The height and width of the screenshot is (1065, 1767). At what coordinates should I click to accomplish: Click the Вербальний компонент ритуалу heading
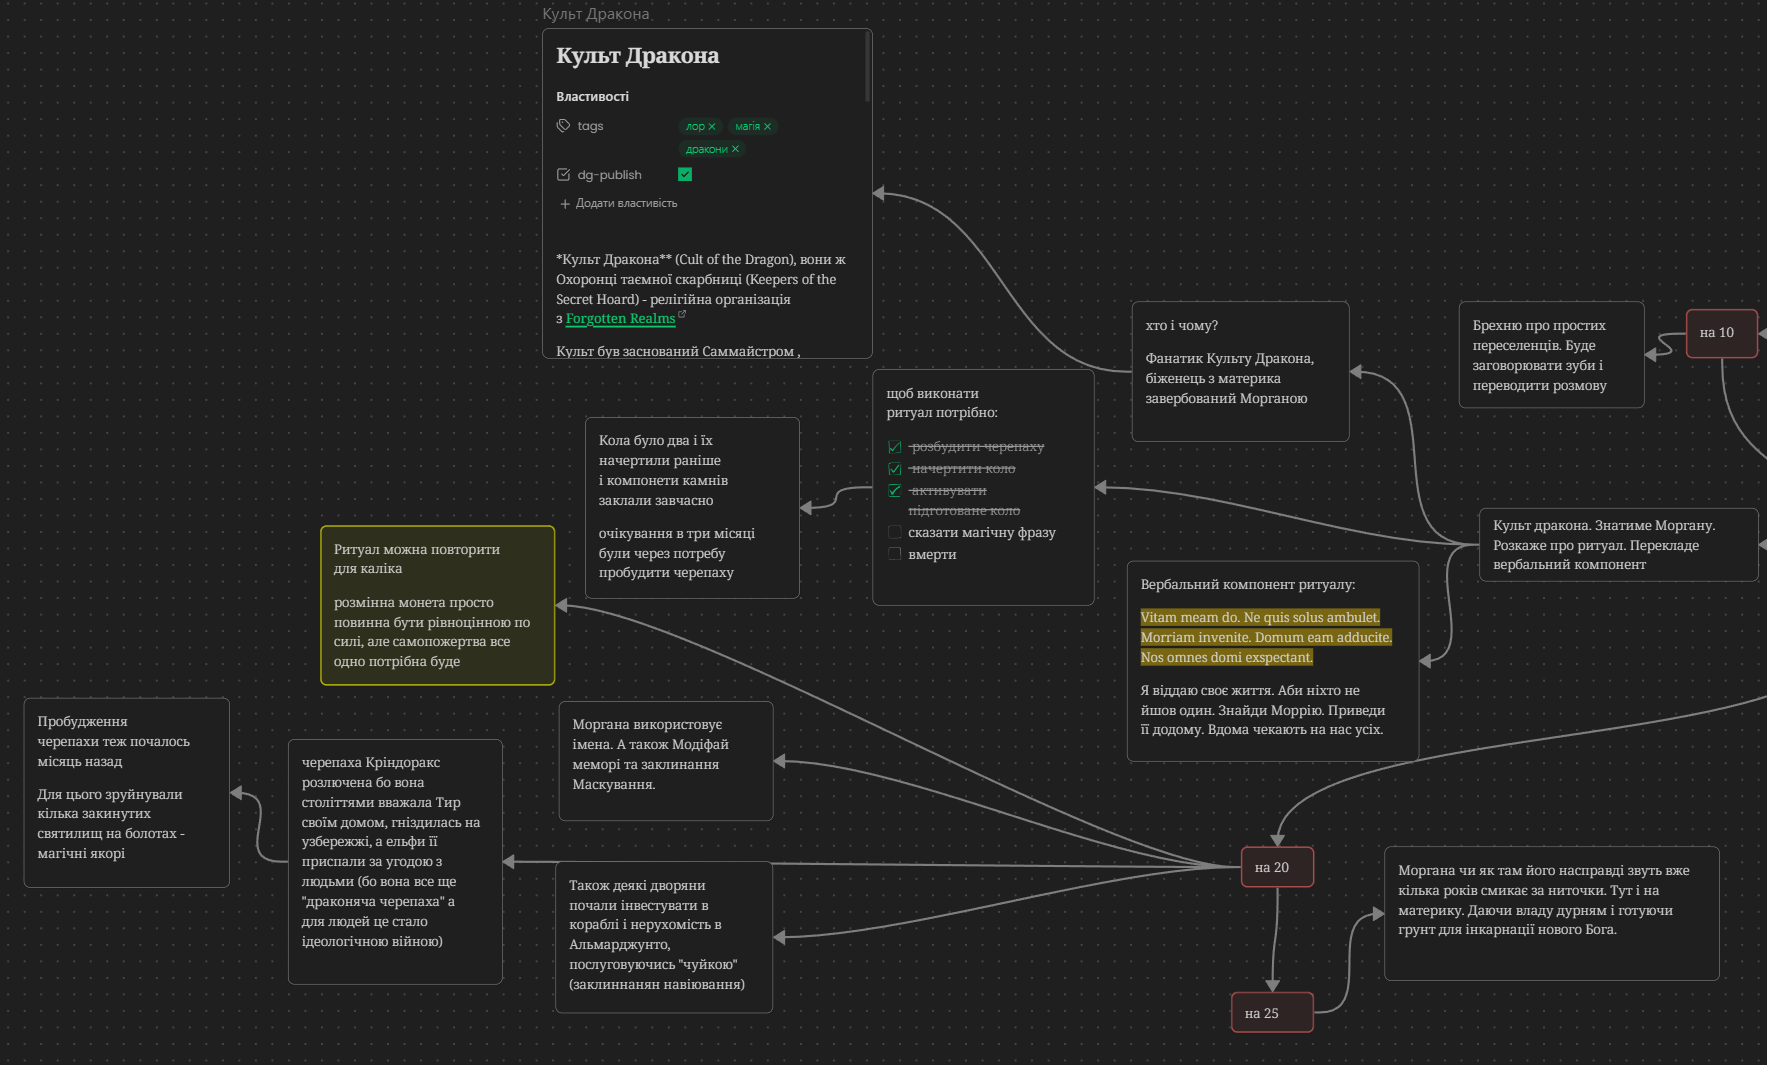1248,585
